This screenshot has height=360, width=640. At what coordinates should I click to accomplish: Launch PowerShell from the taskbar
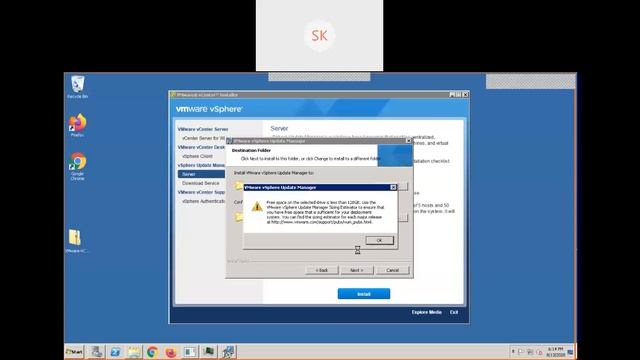tap(116, 351)
